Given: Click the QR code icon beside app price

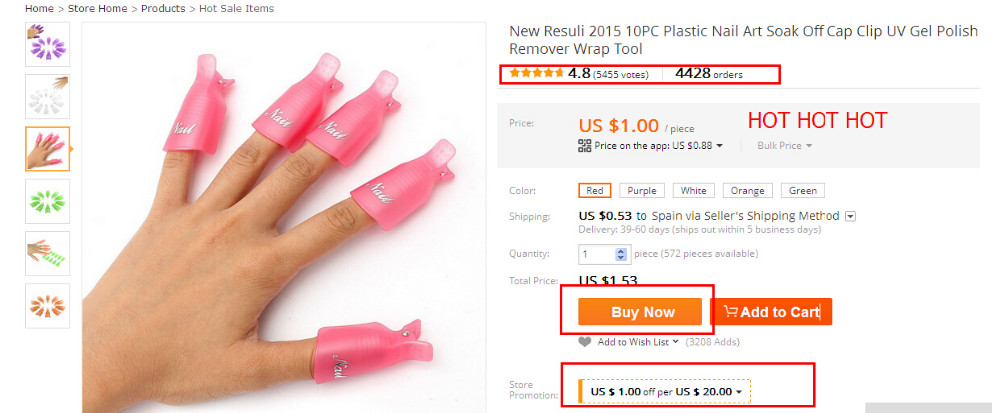Looking at the screenshot, I should 585,146.
